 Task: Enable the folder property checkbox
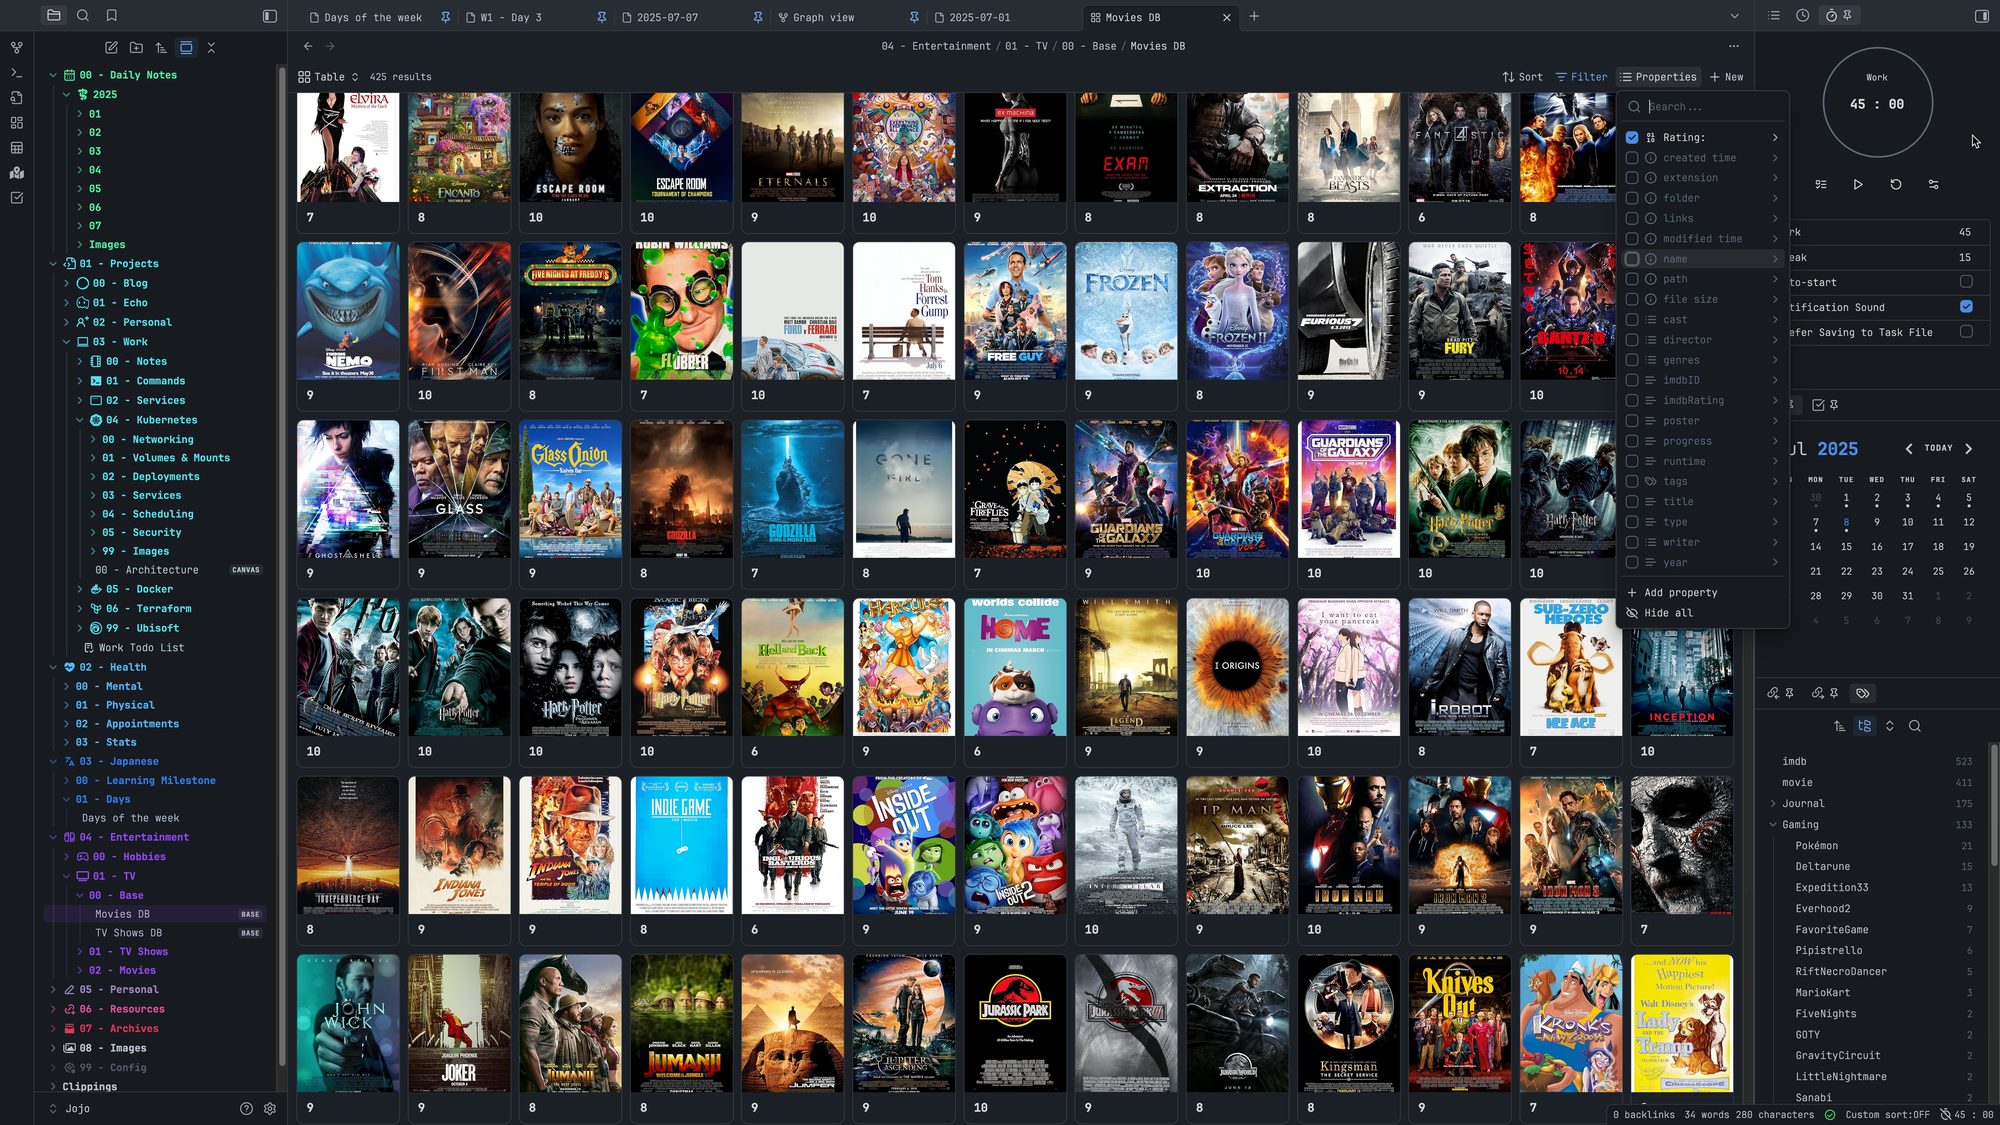click(1632, 198)
